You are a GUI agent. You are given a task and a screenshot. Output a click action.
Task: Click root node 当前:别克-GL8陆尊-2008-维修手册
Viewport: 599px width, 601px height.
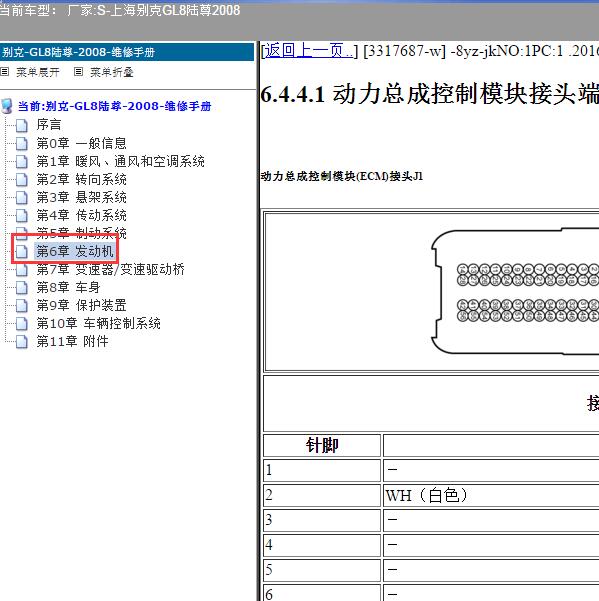coord(115,106)
